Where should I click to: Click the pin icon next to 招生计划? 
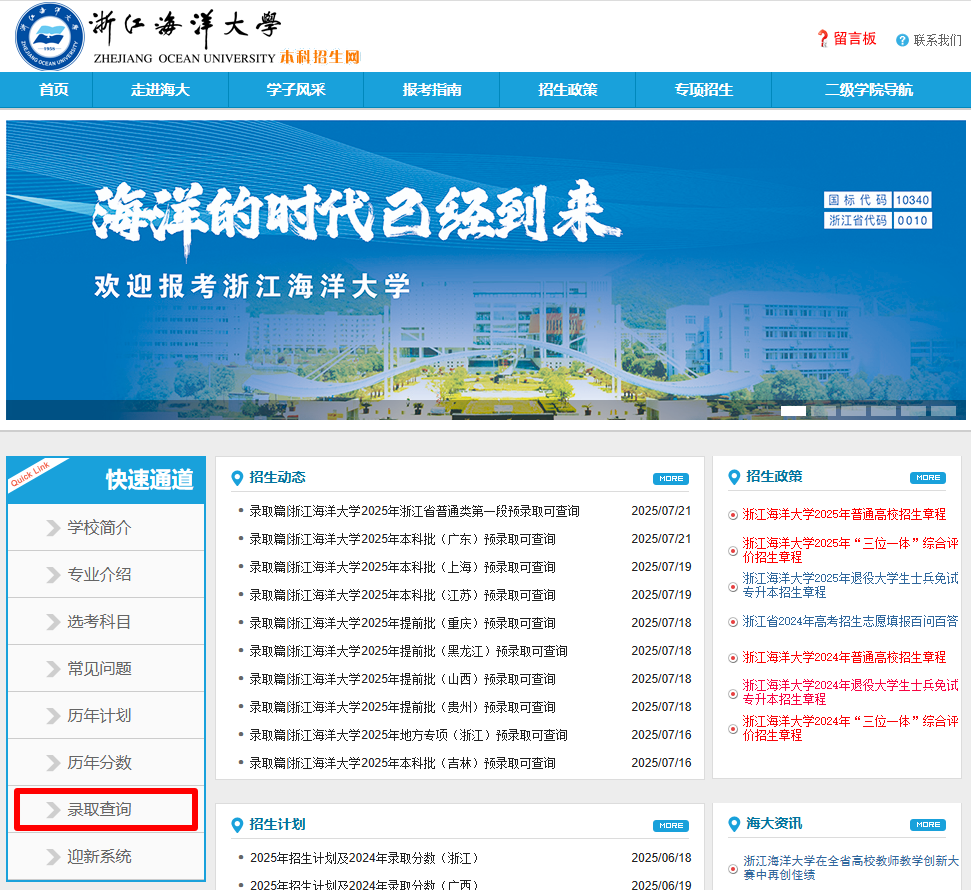237,825
